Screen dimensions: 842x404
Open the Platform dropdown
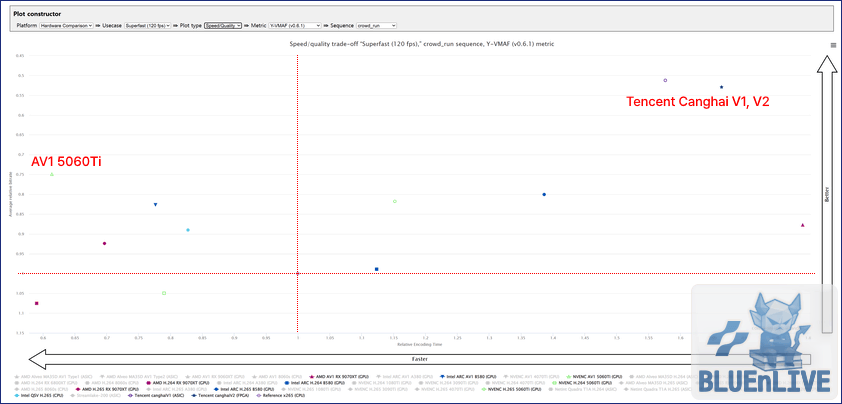(x=67, y=25)
